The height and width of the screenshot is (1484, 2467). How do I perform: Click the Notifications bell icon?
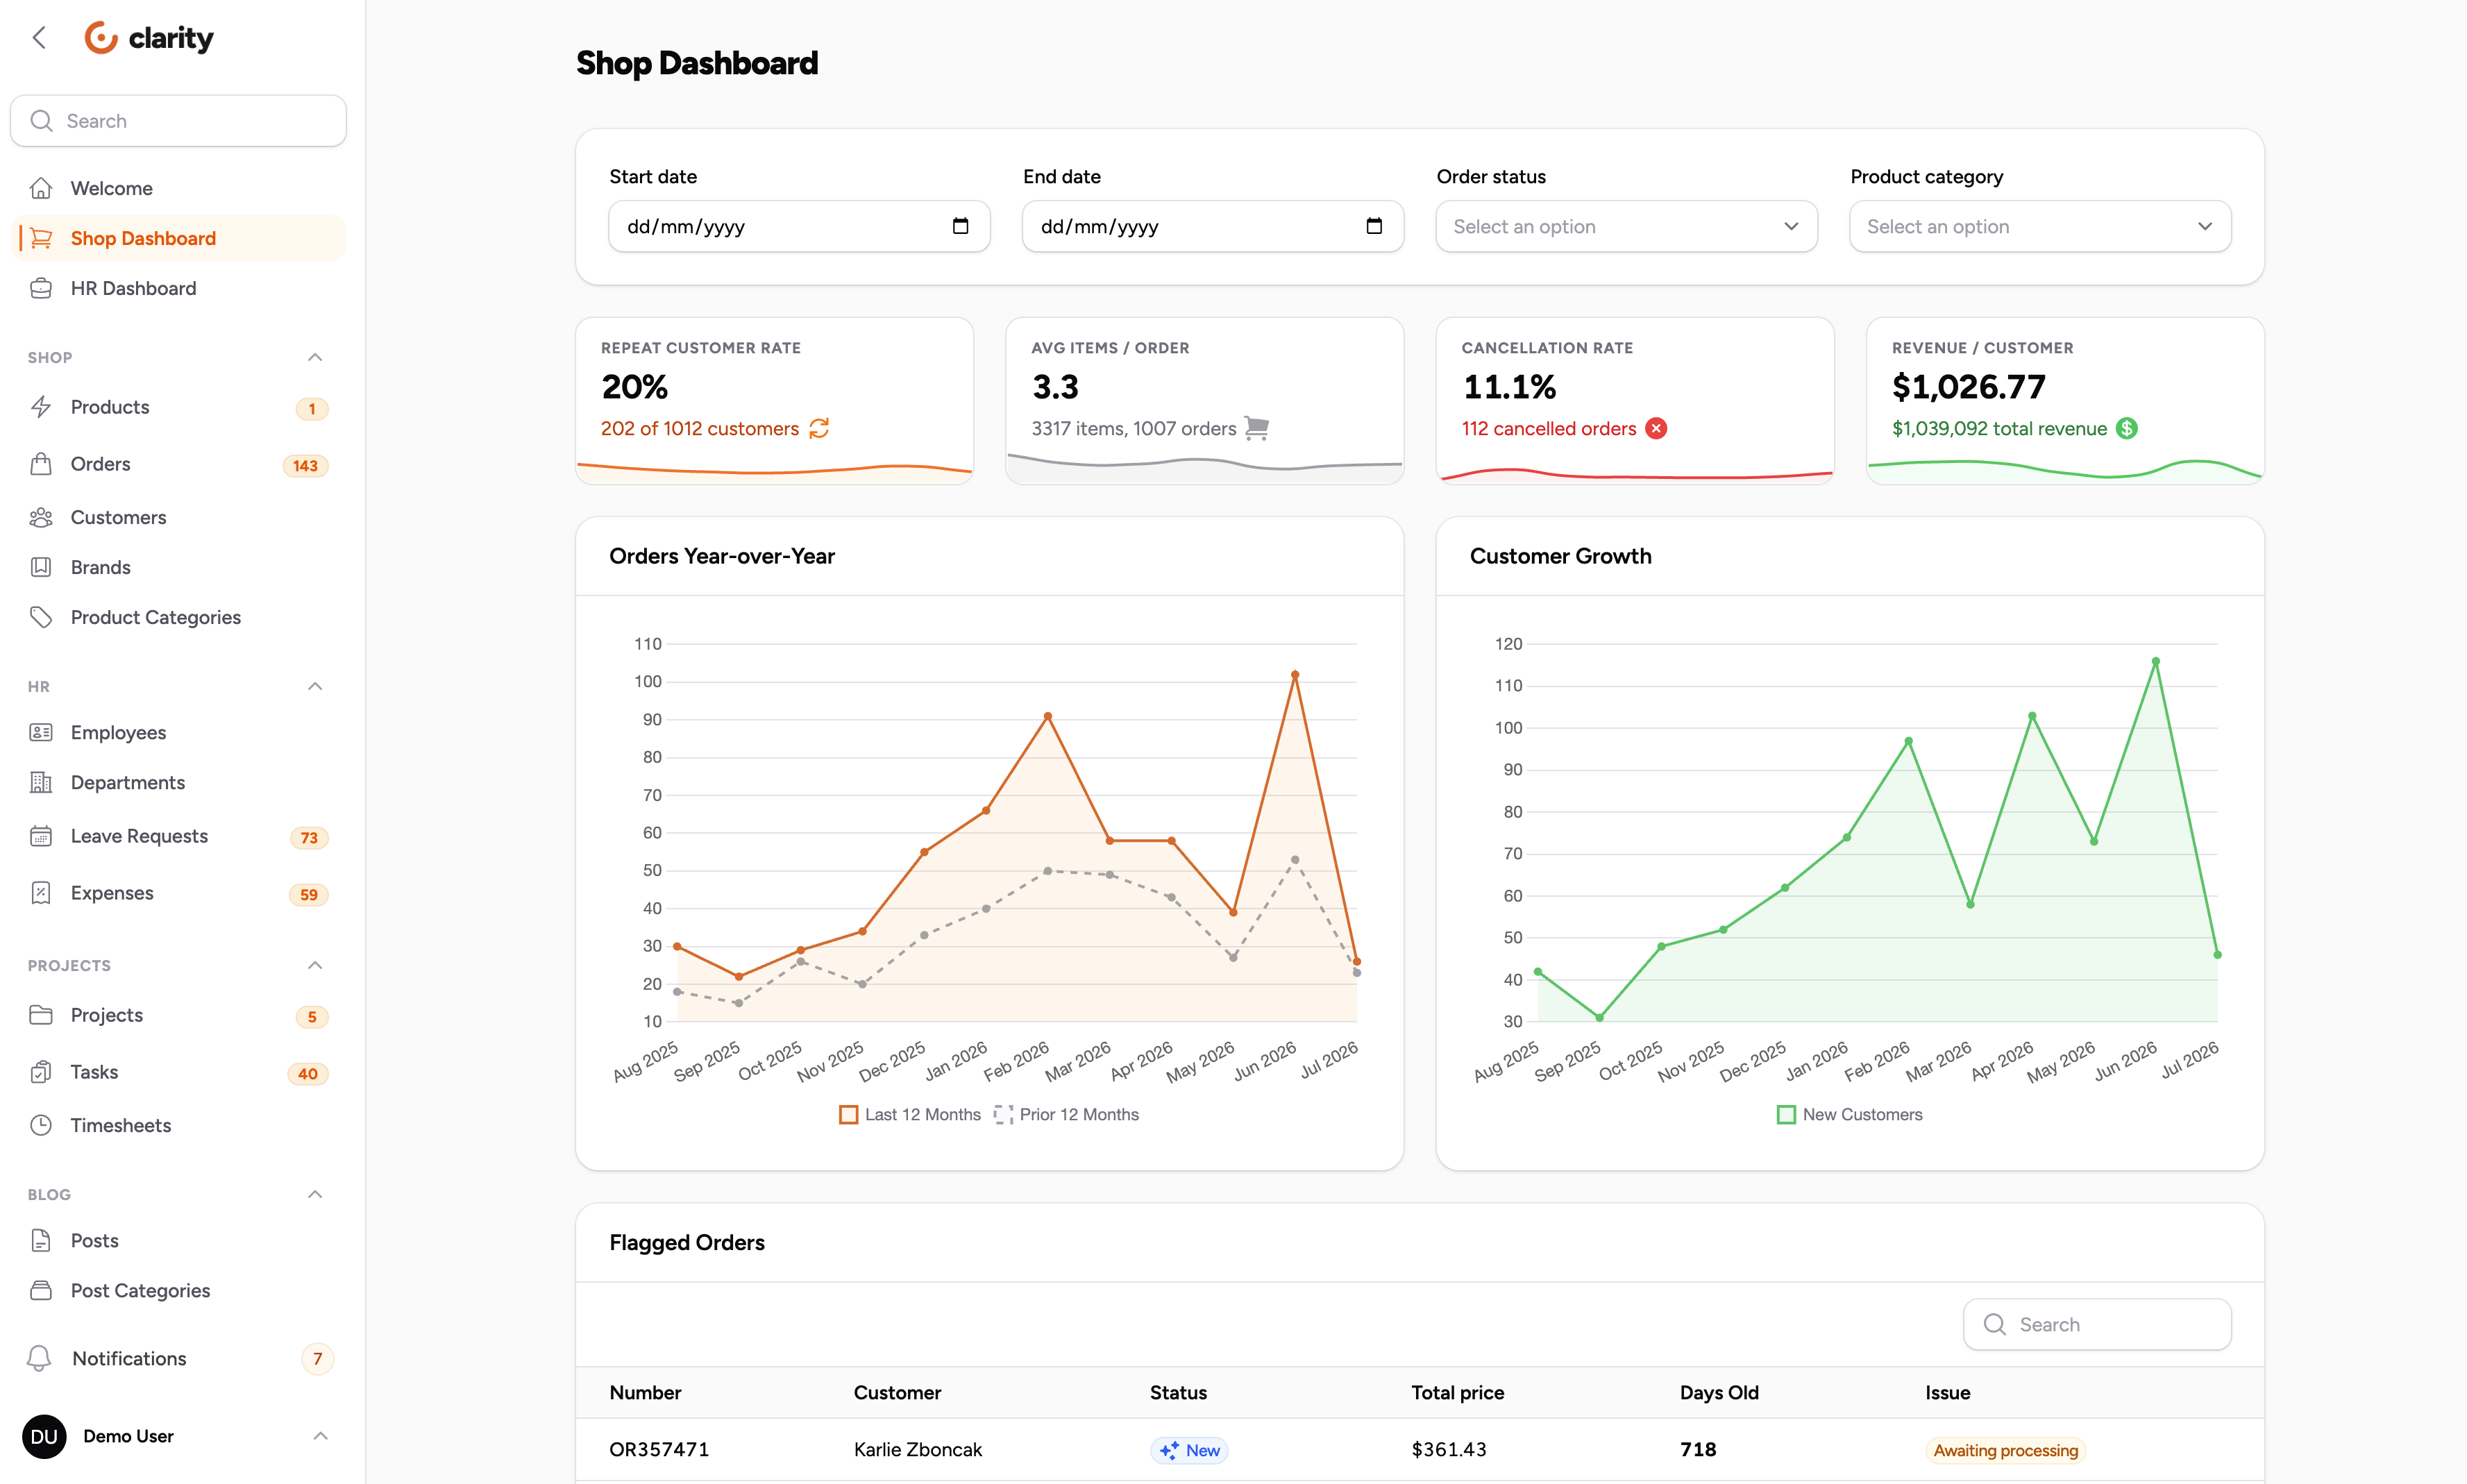pyautogui.click(x=39, y=1358)
